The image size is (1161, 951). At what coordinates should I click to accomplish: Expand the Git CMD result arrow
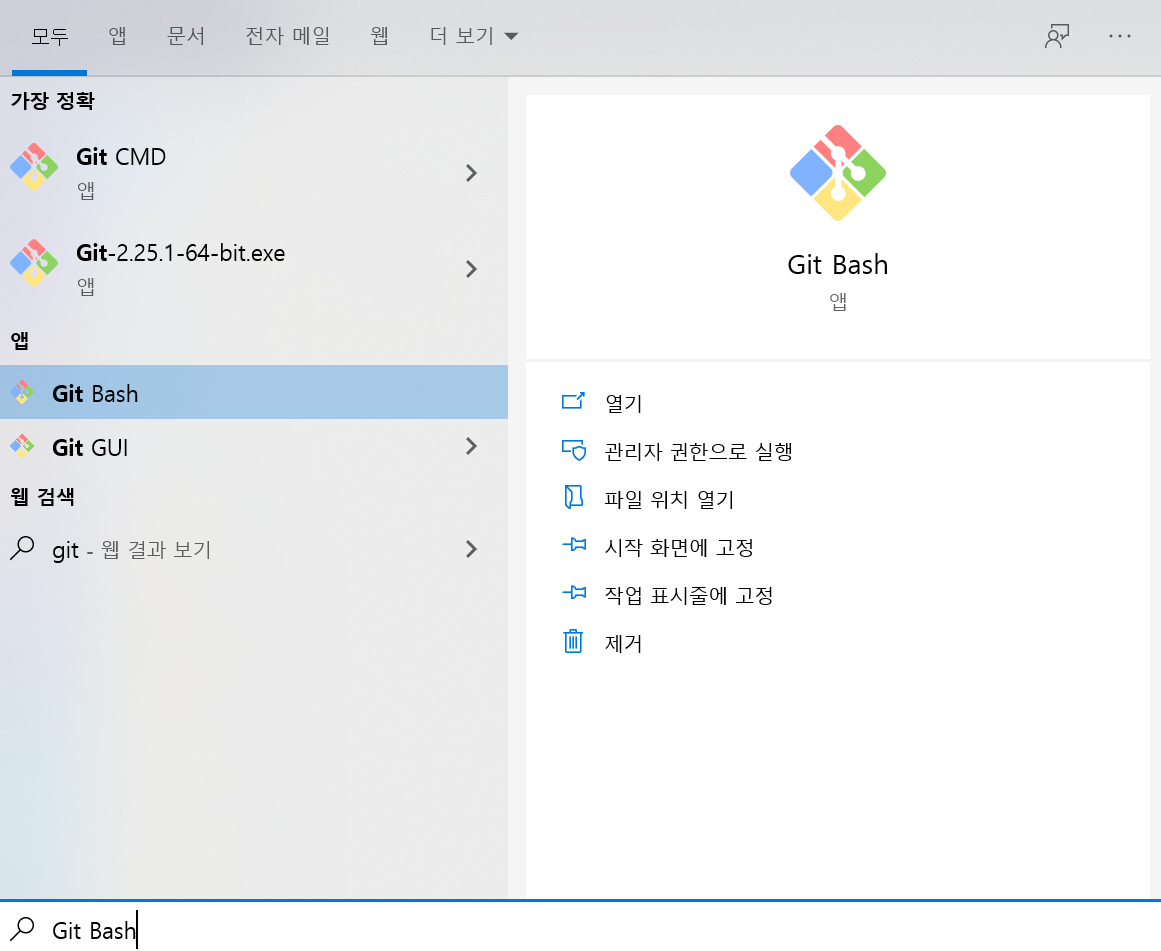tap(471, 173)
